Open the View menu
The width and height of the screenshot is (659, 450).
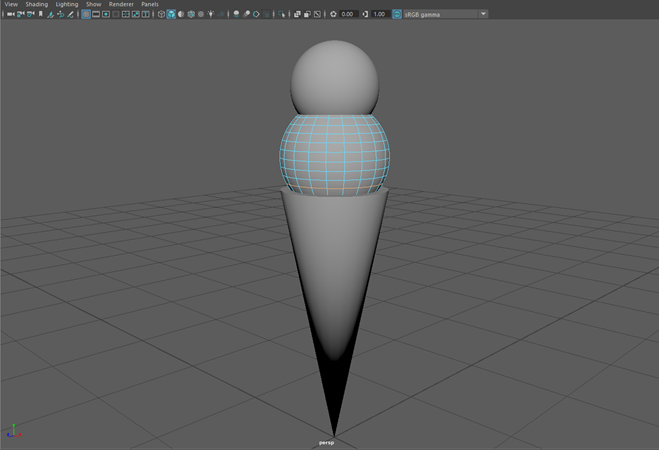11,4
